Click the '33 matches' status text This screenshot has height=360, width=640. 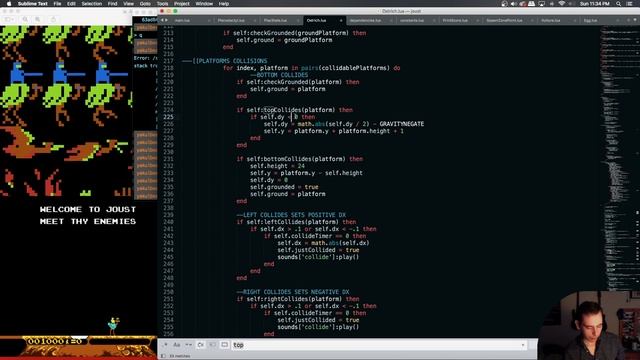tap(180, 356)
